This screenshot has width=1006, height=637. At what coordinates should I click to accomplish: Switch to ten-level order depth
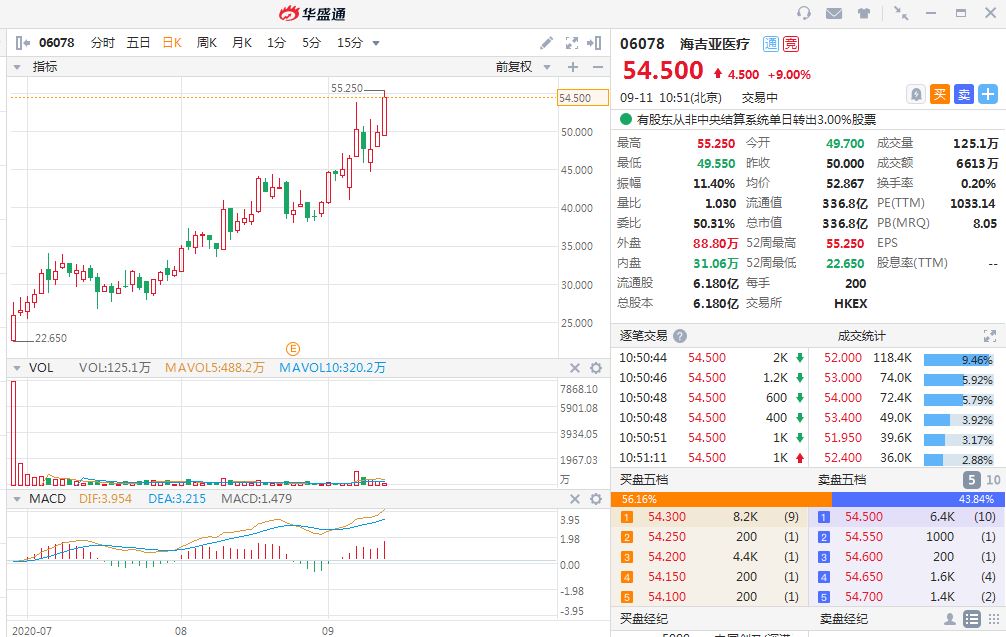991,480
